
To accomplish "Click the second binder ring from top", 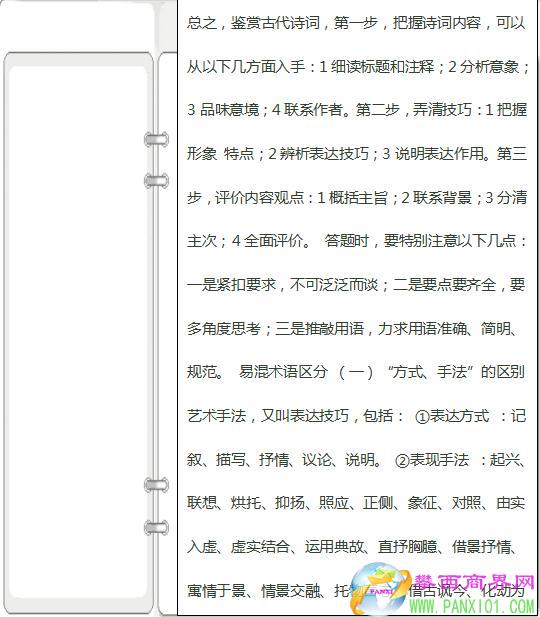I will click(157, 181).
